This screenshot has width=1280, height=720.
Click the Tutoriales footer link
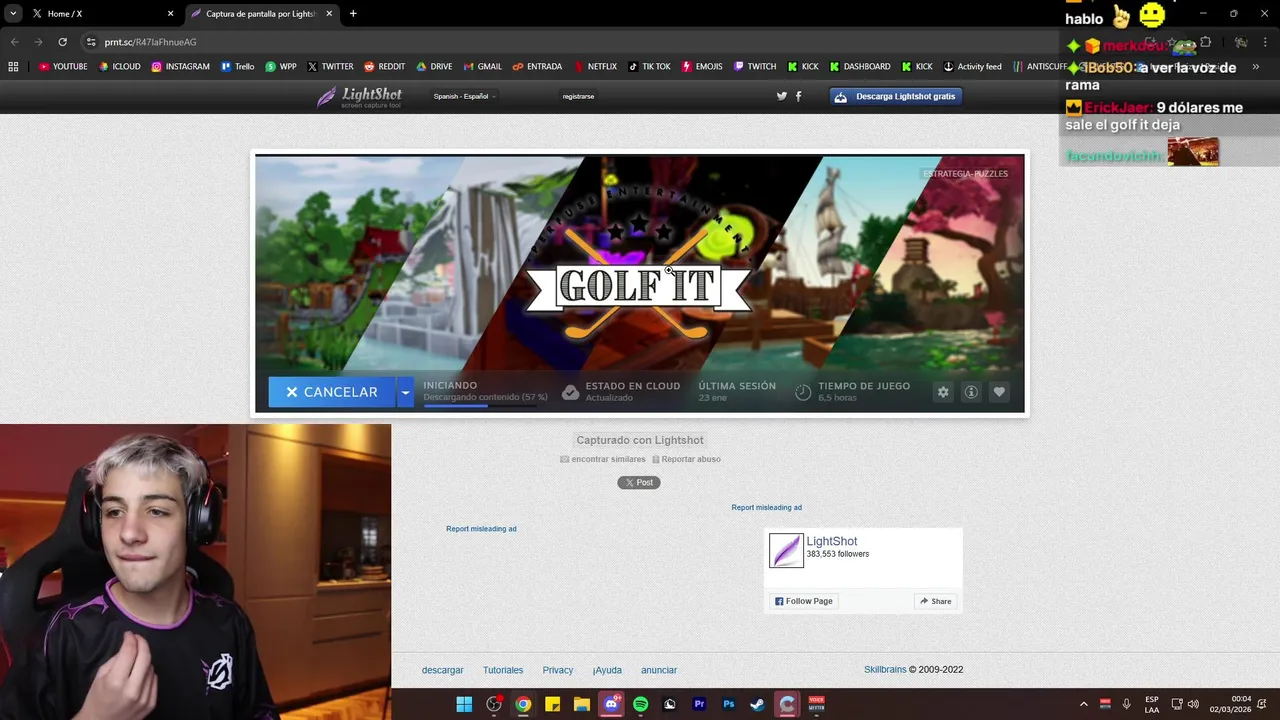[x=503, y=670]
